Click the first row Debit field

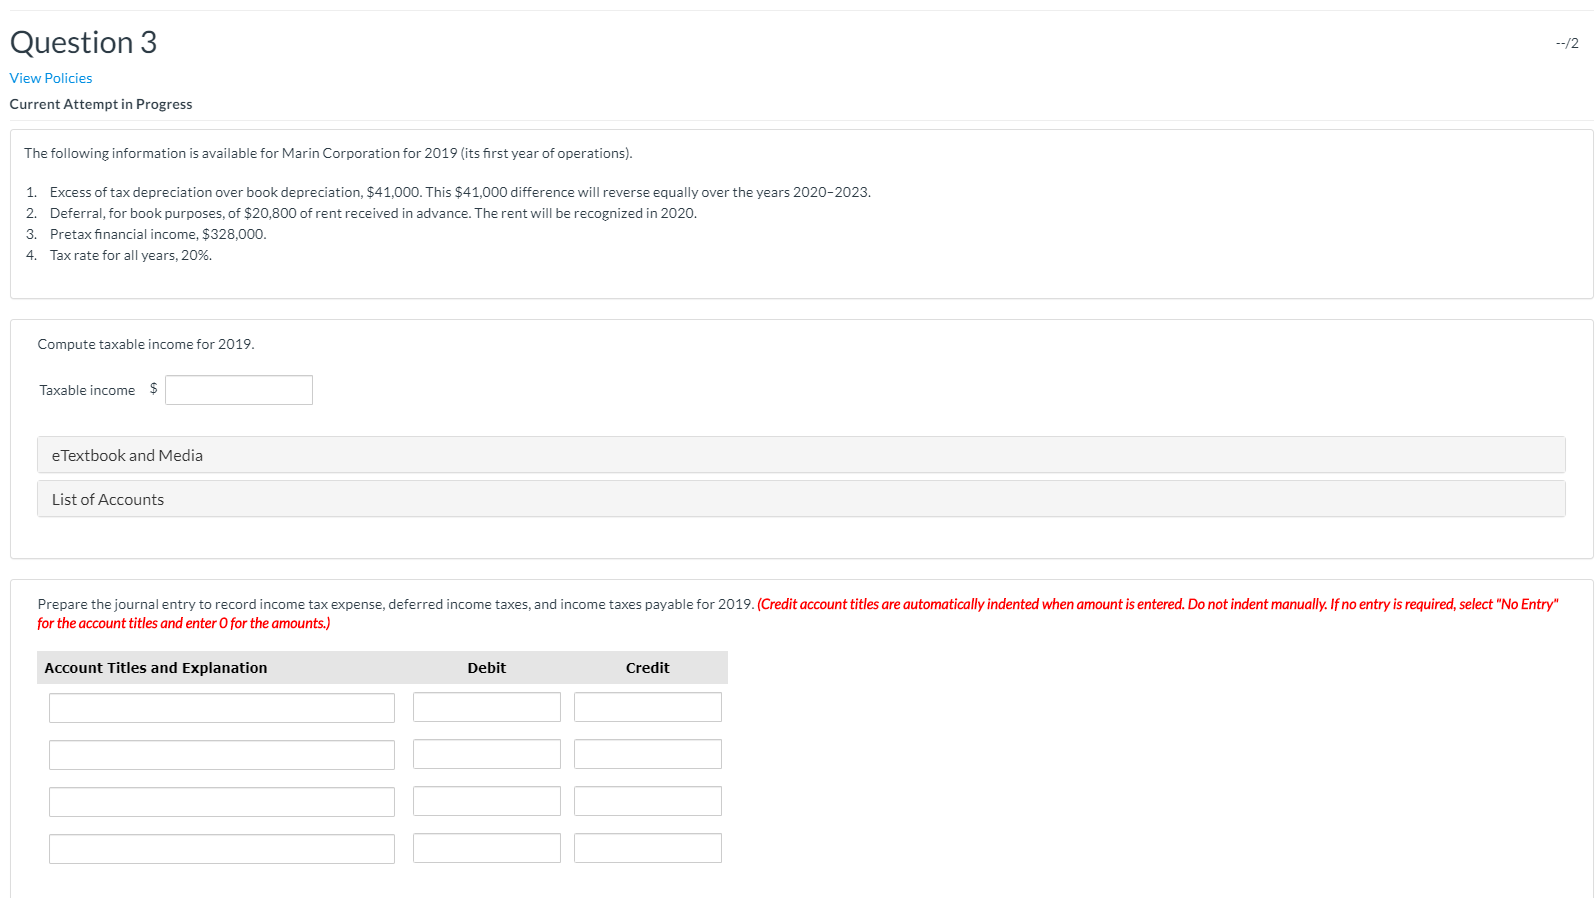tap(487, 707)
